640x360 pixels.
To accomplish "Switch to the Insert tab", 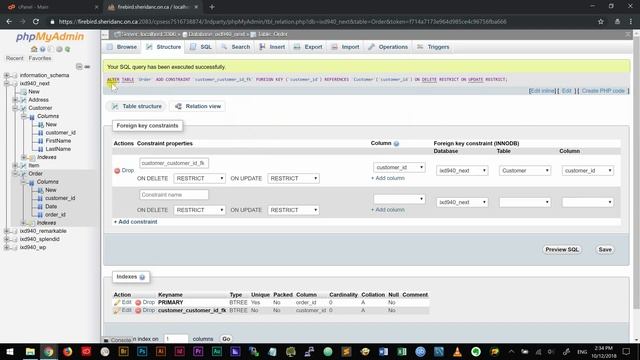I will [272, 47].
